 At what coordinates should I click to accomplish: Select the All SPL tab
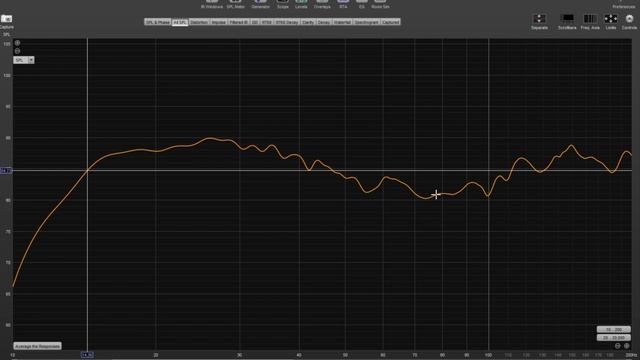click(x=180, y=22)
